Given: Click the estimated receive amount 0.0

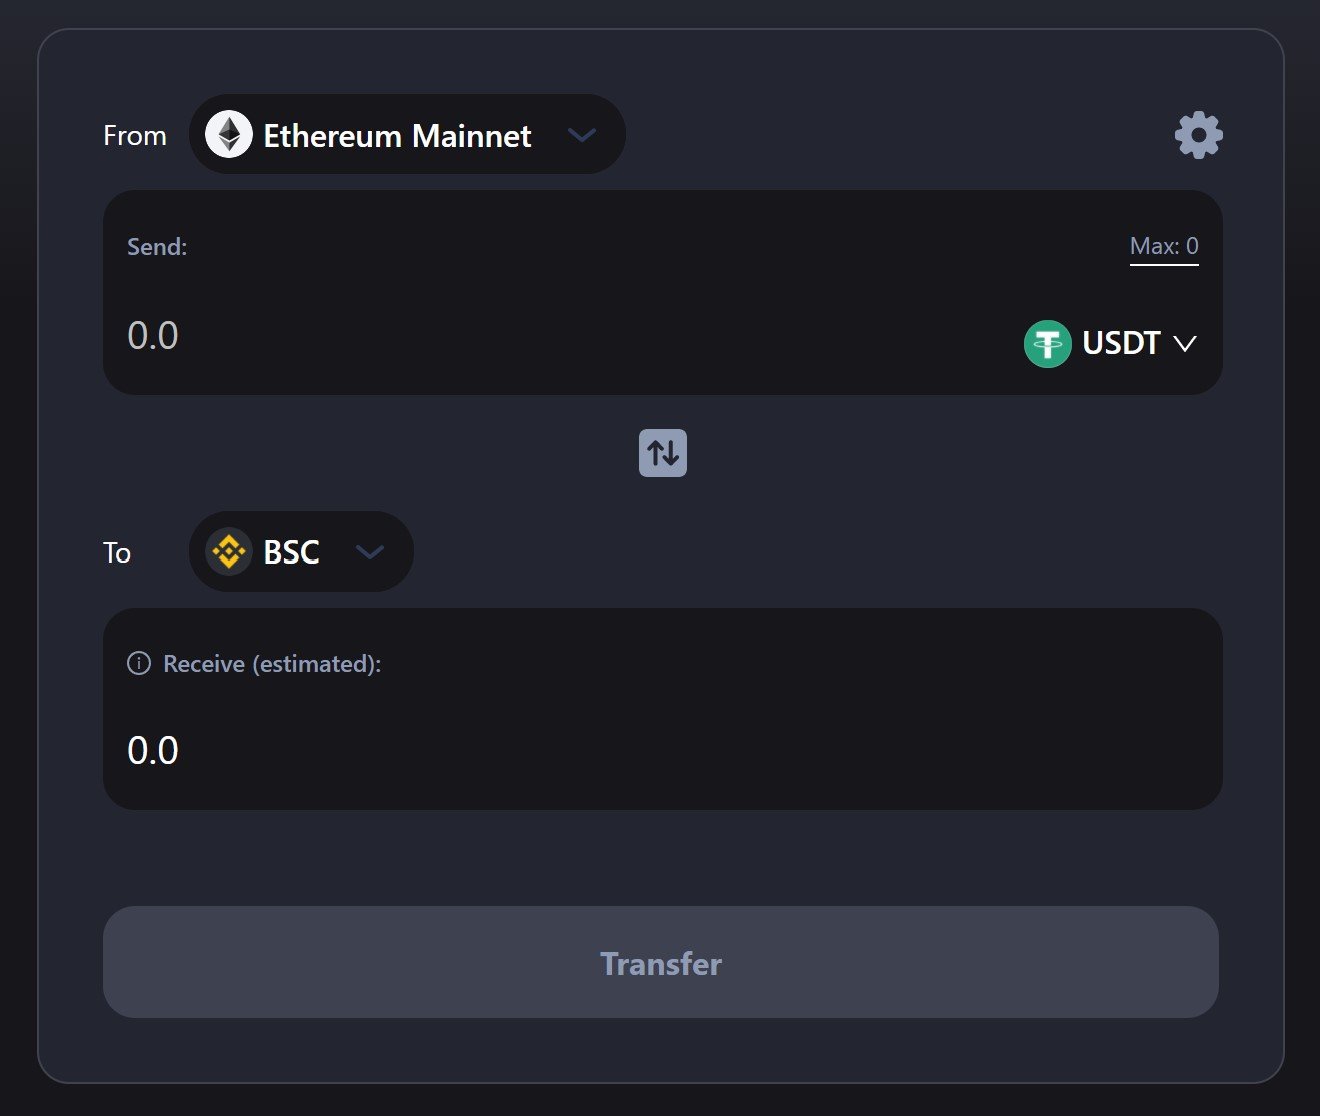Looking at the screenshot, I should (x=153, y=751).
